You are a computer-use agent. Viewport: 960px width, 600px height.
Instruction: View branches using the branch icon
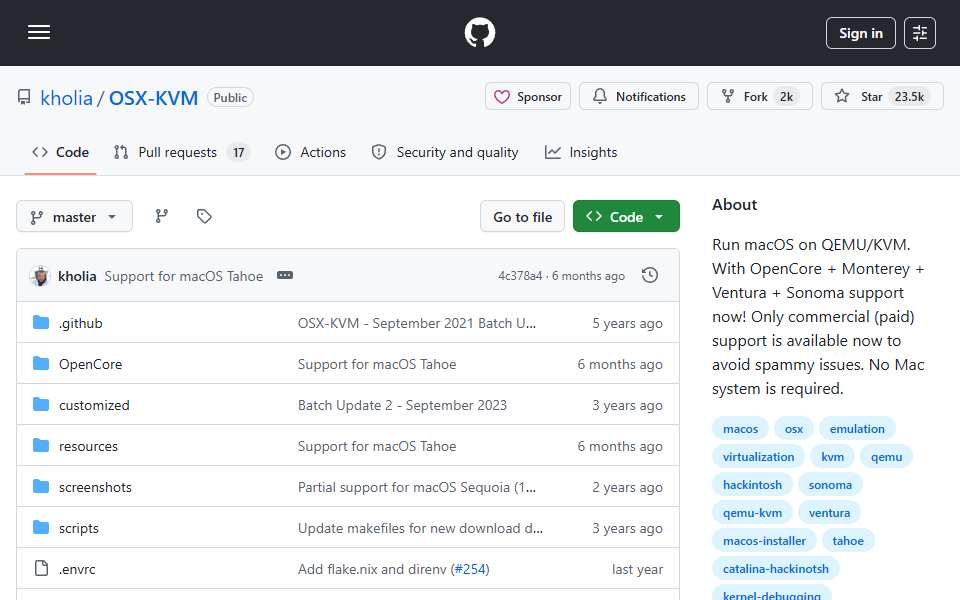point(162,216)
